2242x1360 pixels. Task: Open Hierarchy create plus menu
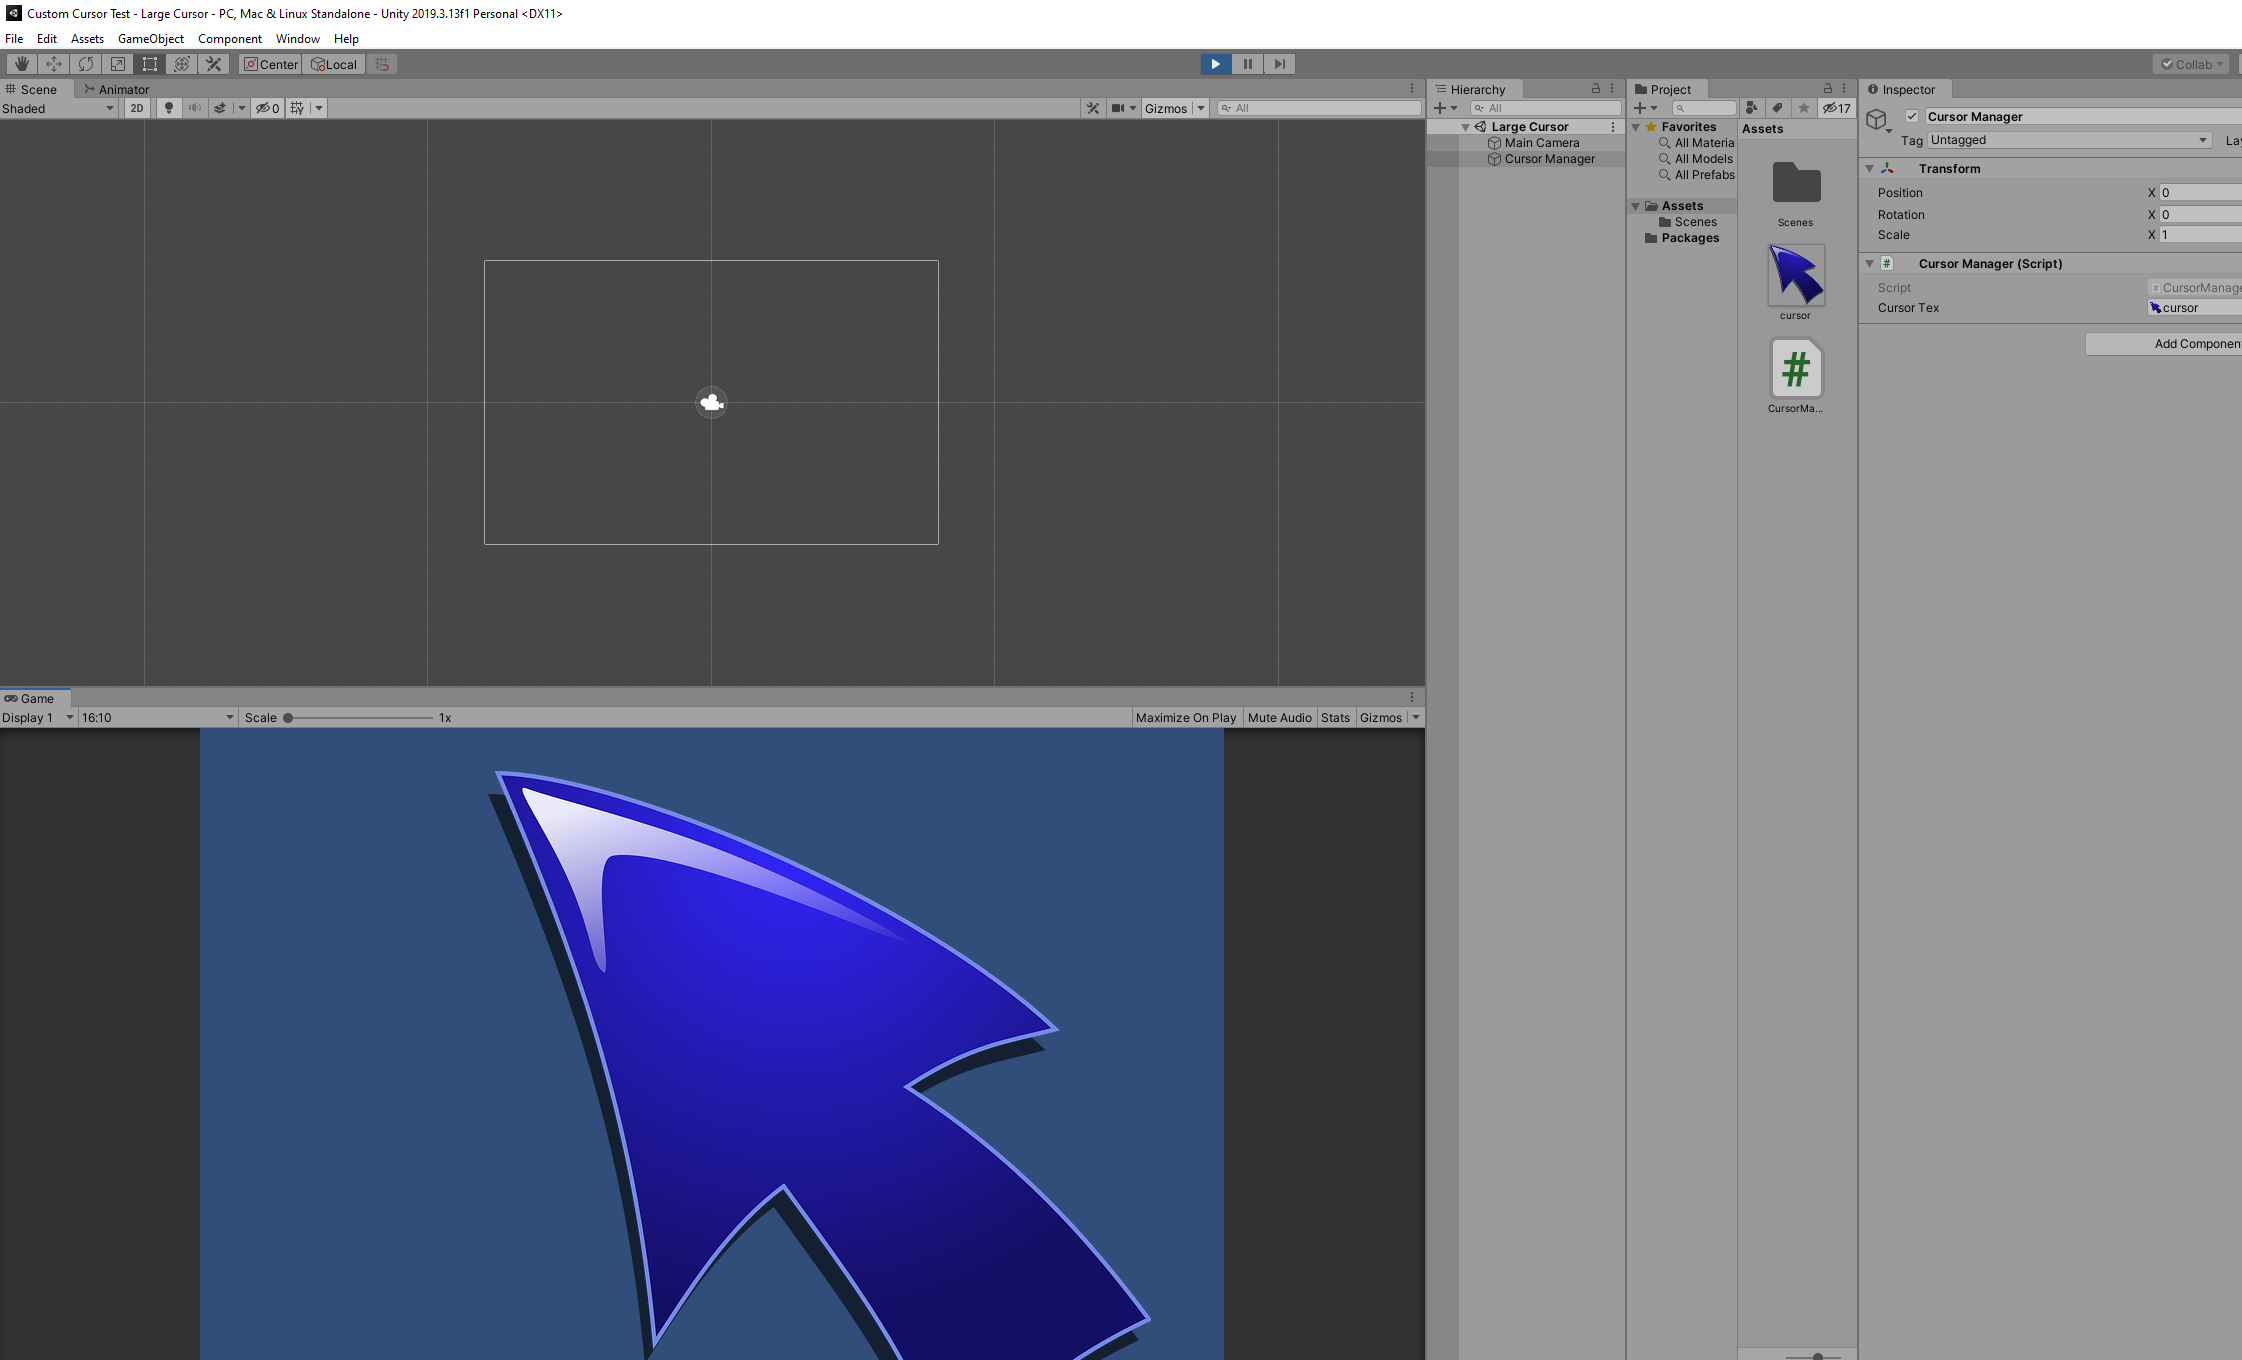click(x=1446, y=108)
